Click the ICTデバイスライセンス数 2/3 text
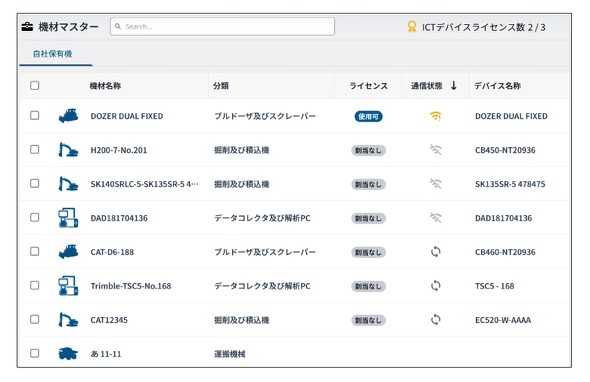Image resolution: width=590 pixels, height=382 pixels. (x=484, y=27)
